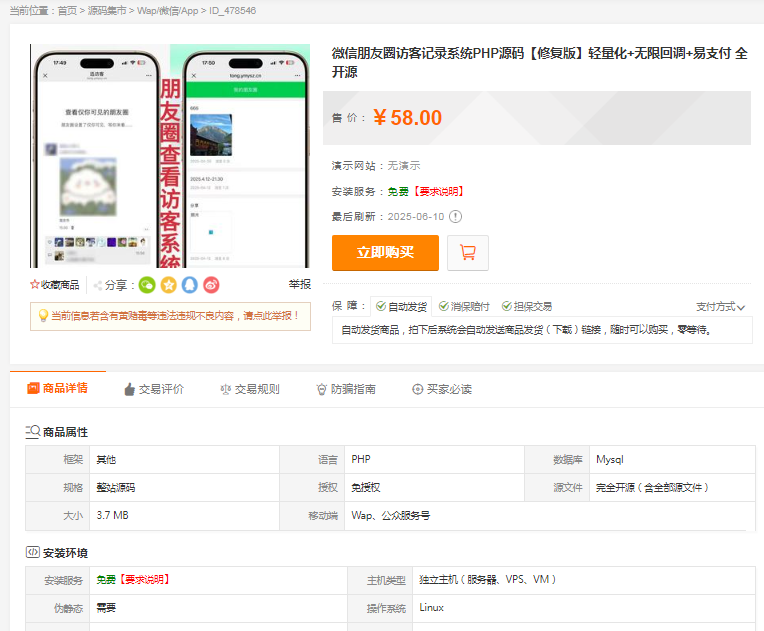Open 要求说明 link in 安装环境 table

coord(145,579)
